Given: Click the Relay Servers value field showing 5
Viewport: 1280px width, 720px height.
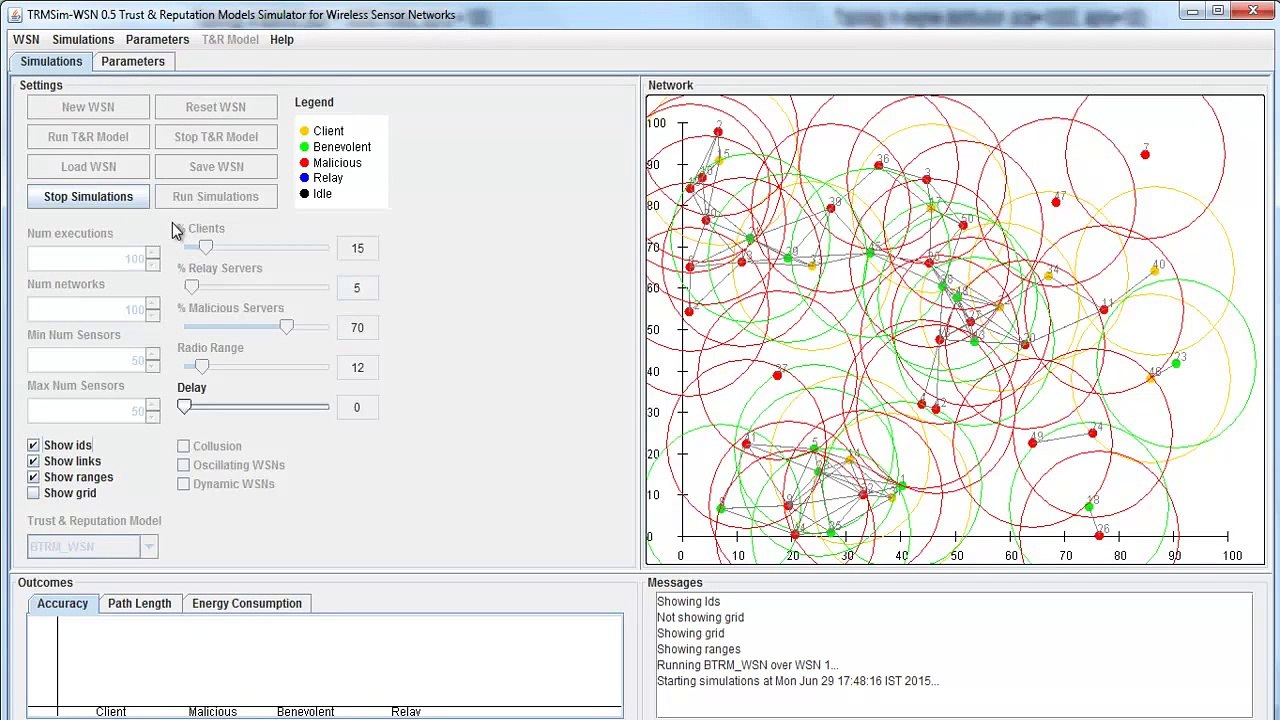Looking at the screenshot, I should click(357, 288).
